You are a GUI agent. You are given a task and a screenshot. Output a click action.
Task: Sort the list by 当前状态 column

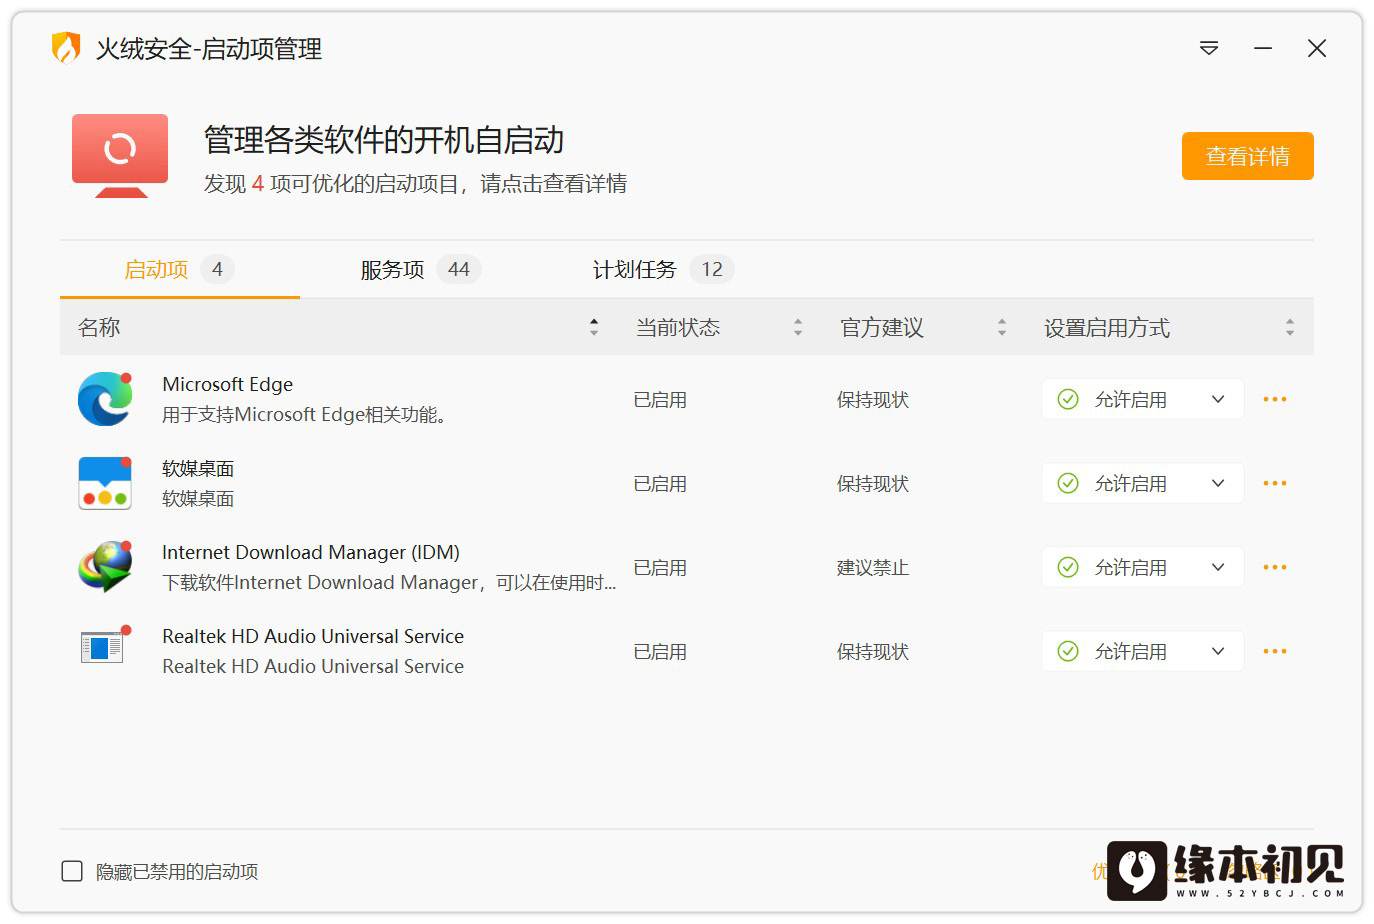click(798, 327)
